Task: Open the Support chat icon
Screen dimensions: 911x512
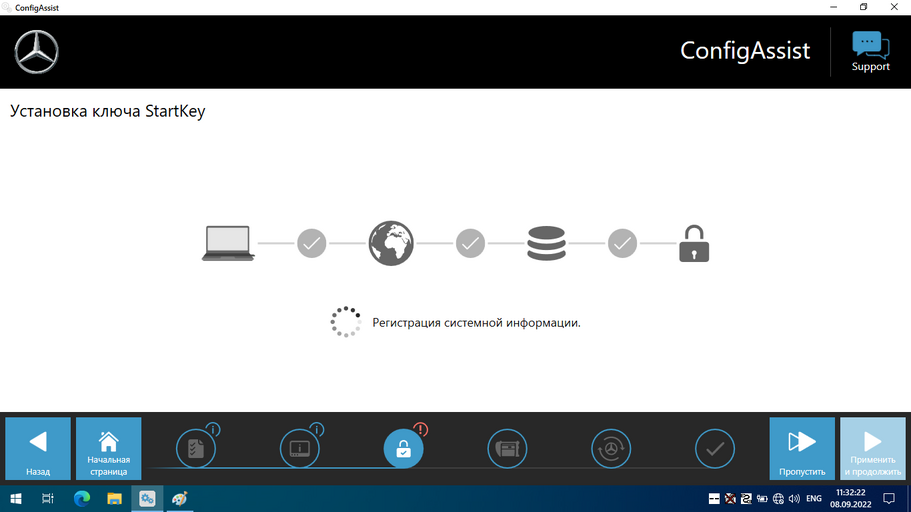Action: [x=870, y=51]
